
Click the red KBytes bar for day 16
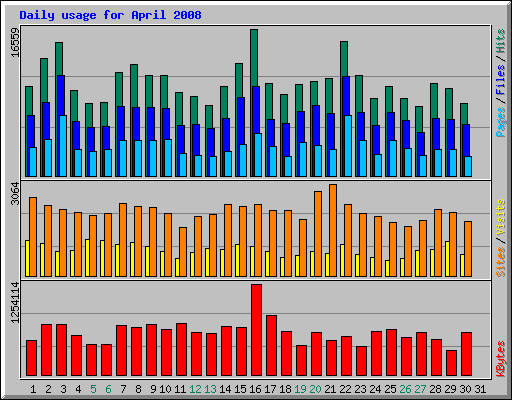point(256,330)
